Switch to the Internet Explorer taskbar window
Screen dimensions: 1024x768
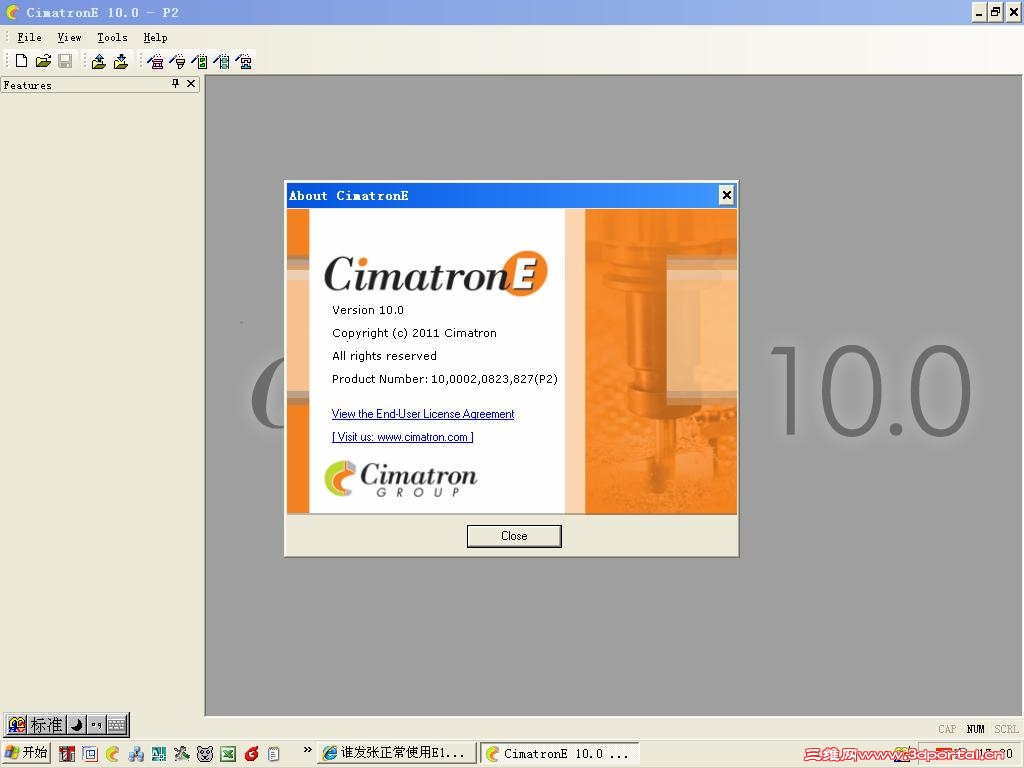[397, 753]
